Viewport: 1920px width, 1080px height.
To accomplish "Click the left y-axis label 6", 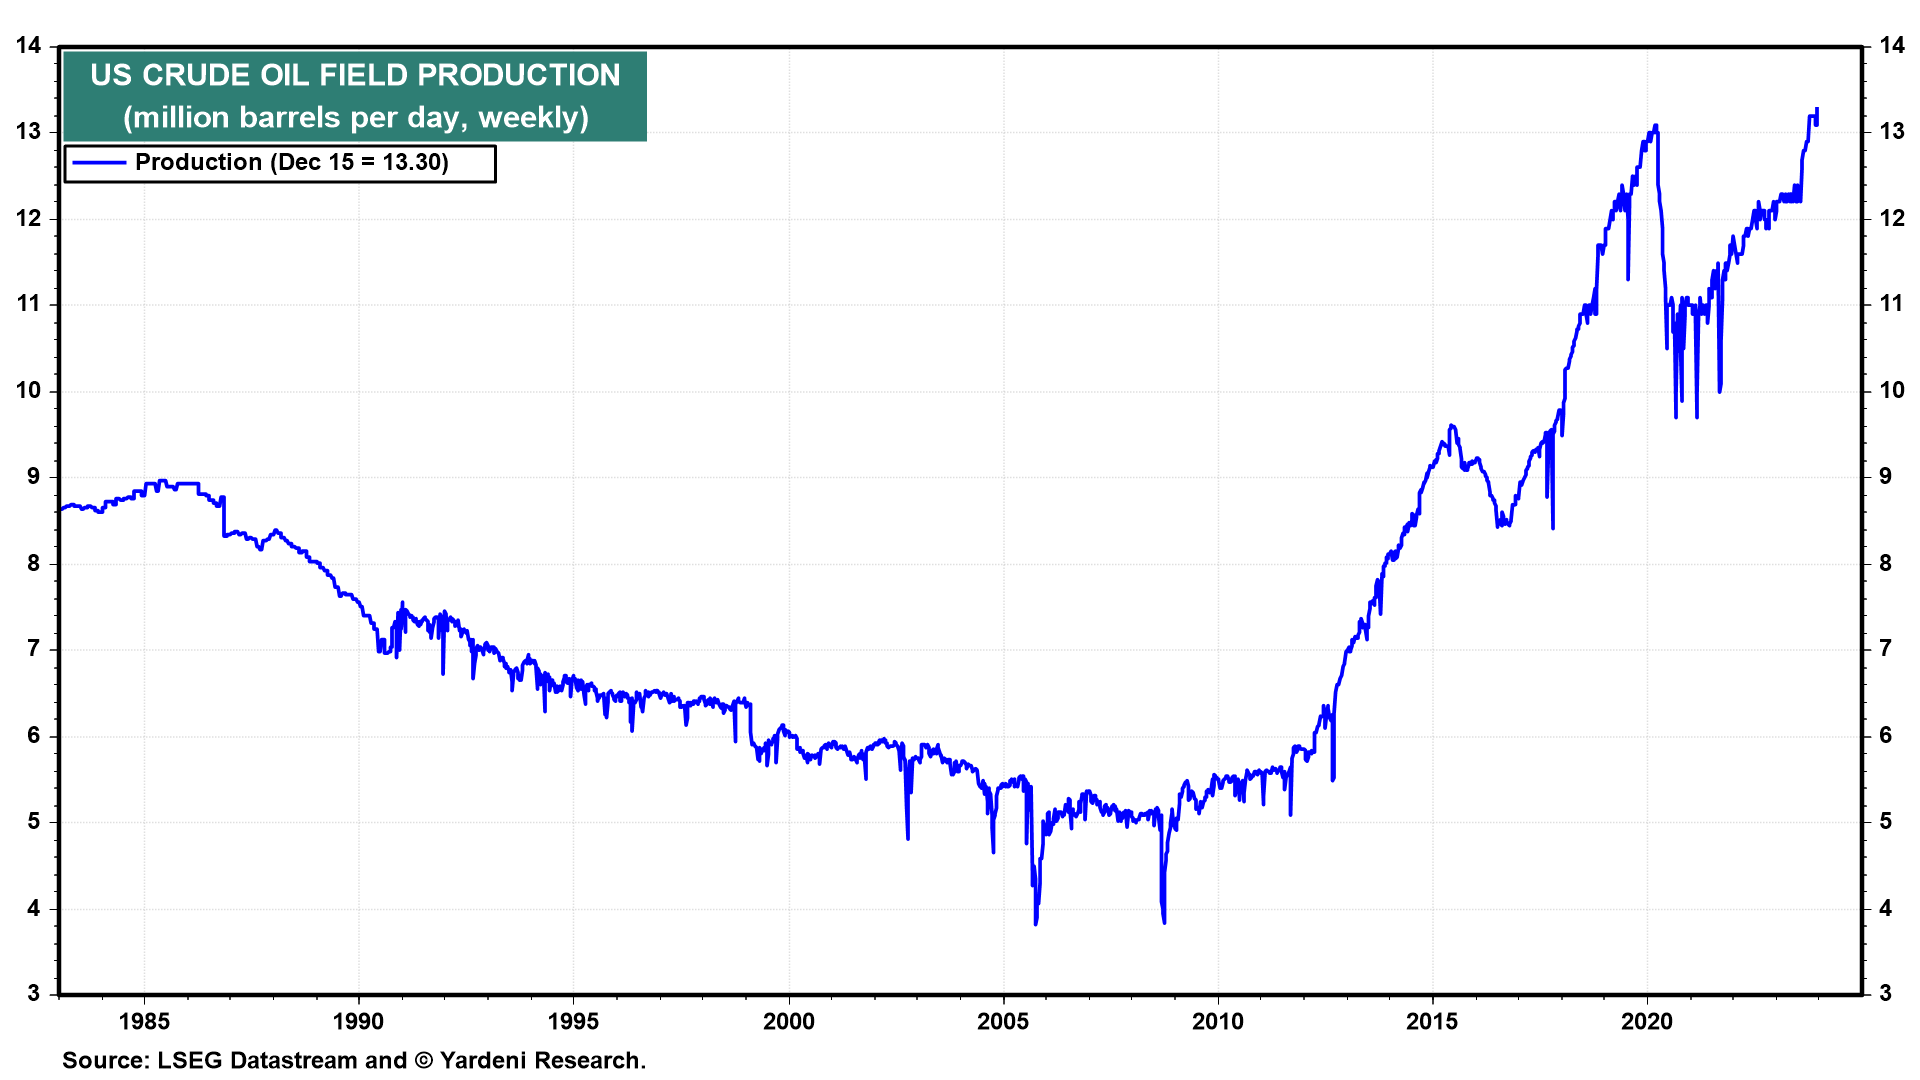I will pos(34,735).
